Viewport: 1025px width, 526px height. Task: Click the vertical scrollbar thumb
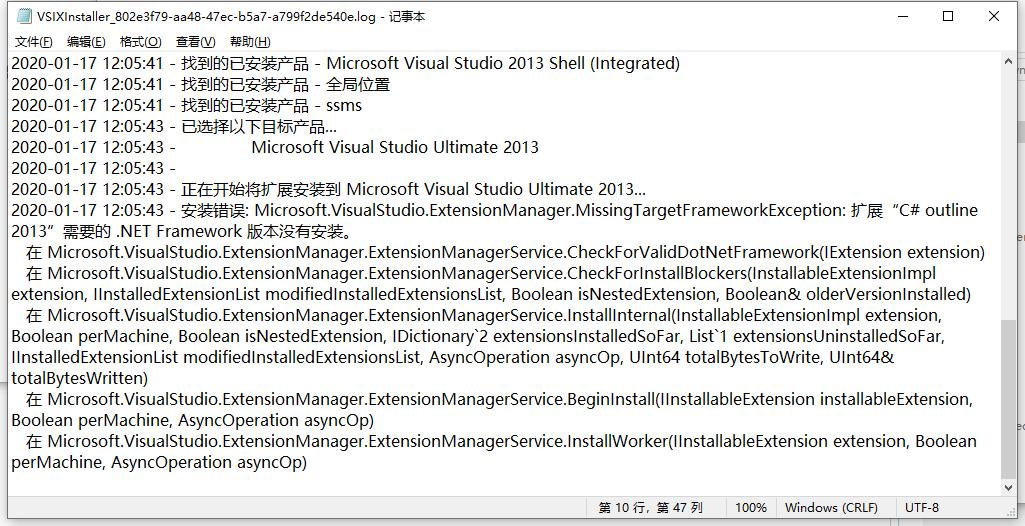coord(1008,399)
